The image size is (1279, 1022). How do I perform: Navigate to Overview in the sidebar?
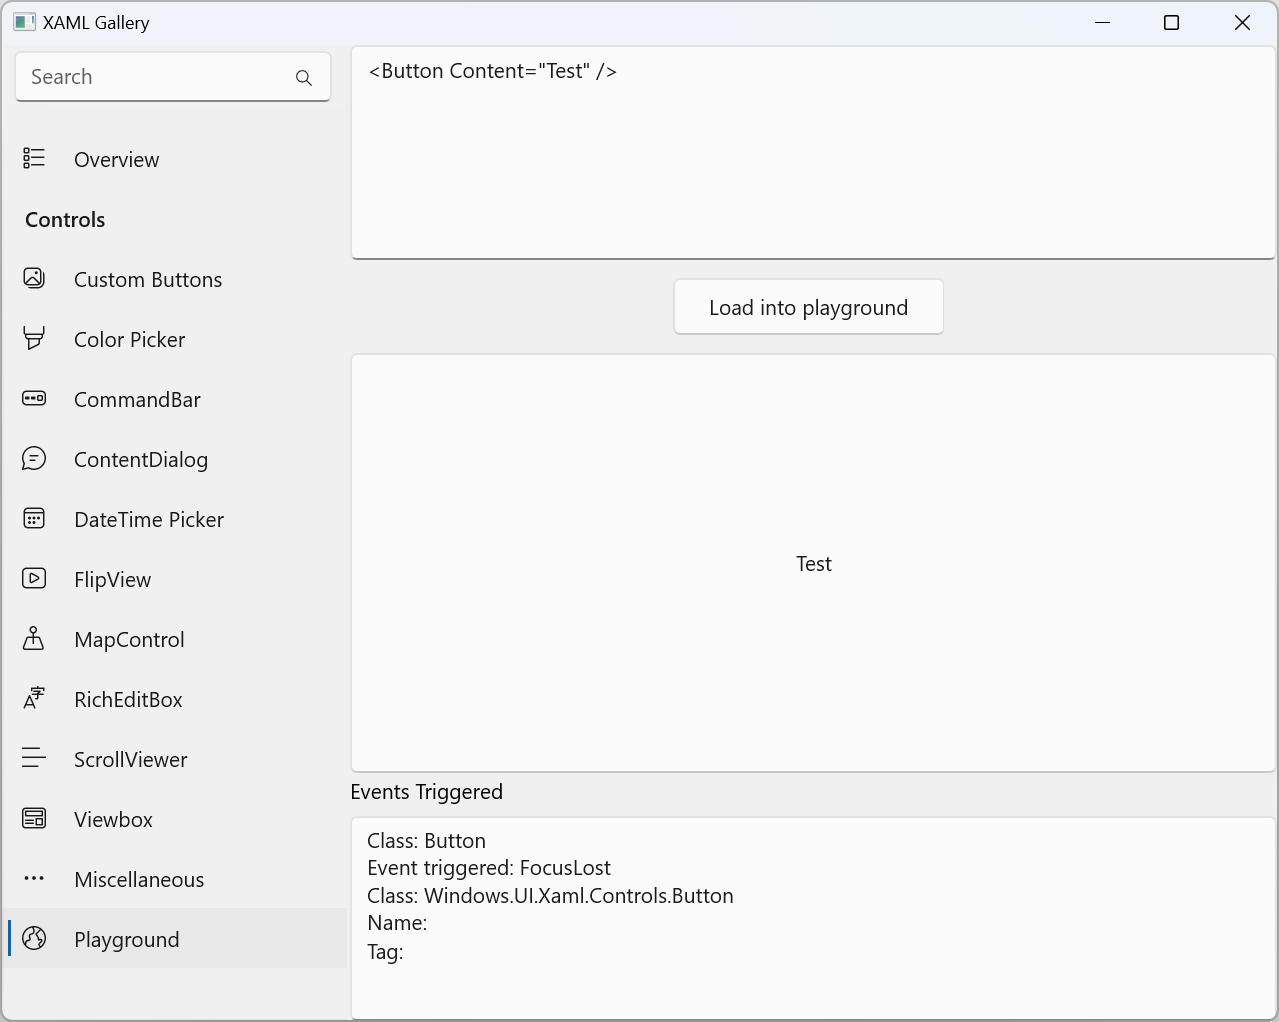116,159
